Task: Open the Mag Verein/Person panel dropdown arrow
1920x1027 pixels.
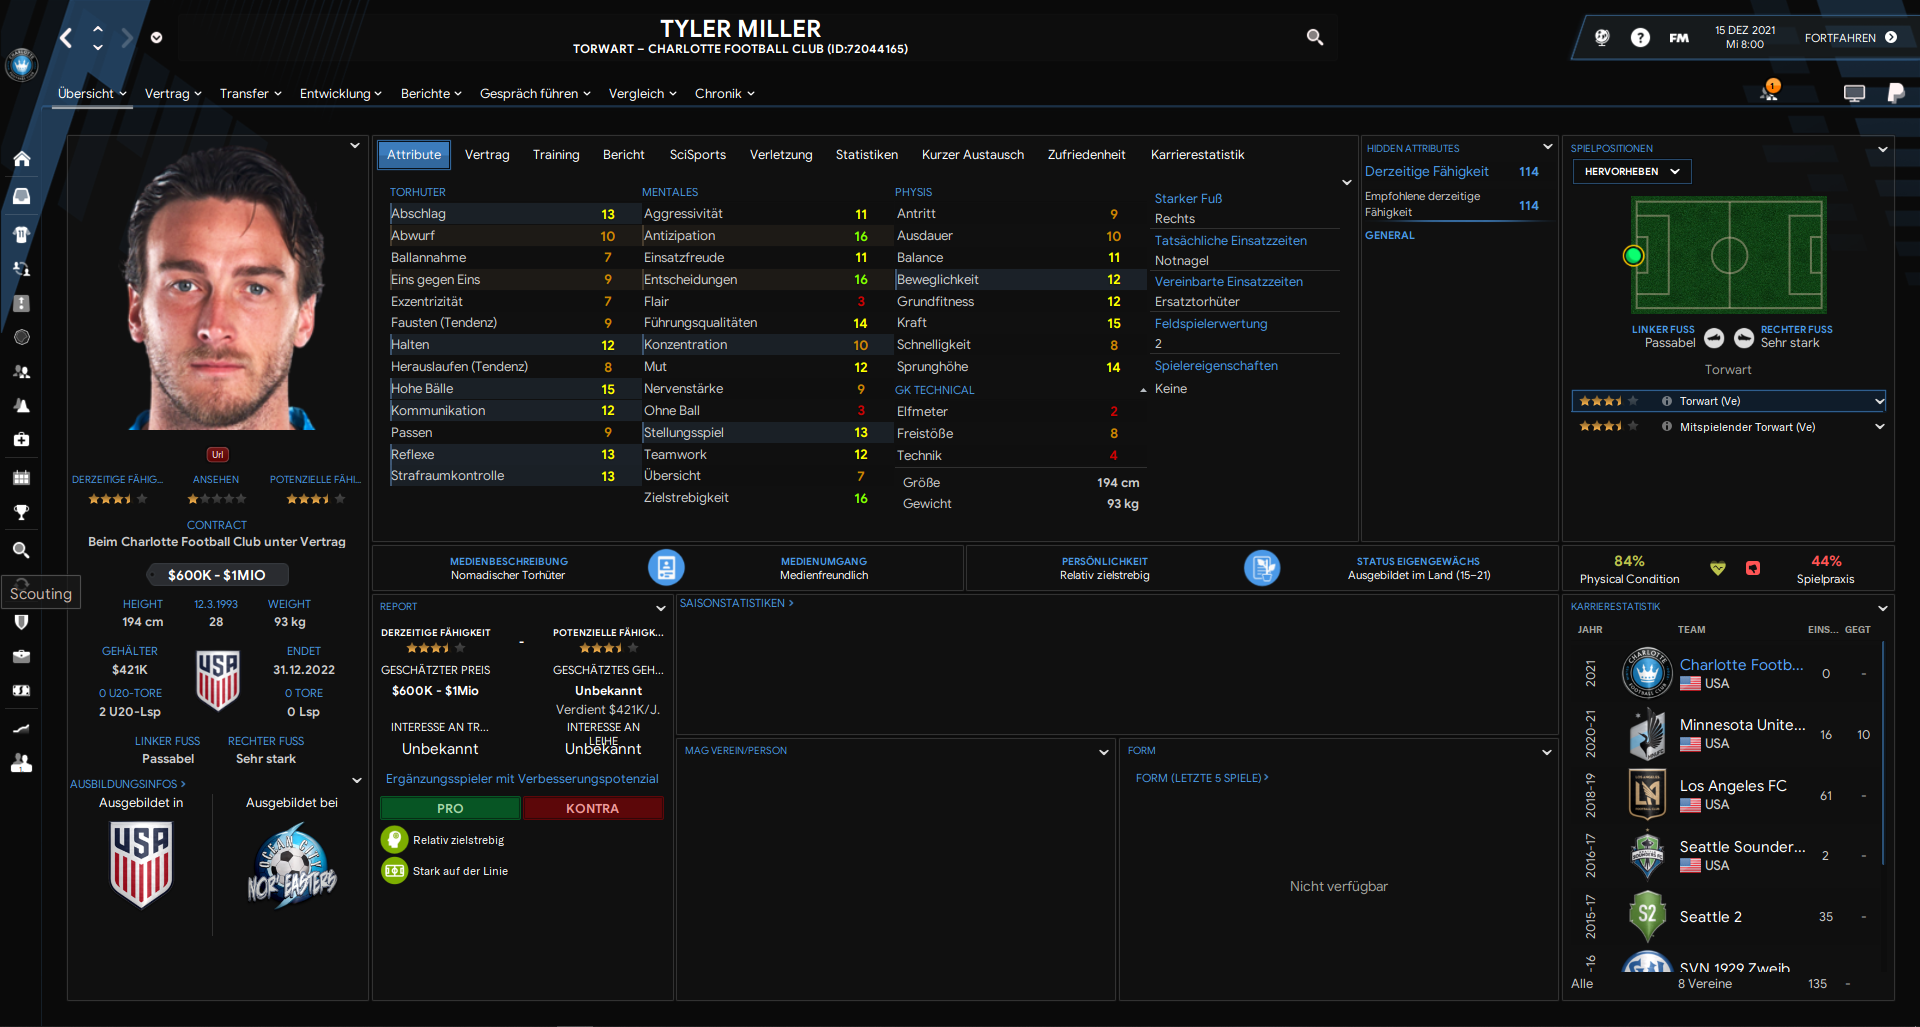Action: [1104, 752]
